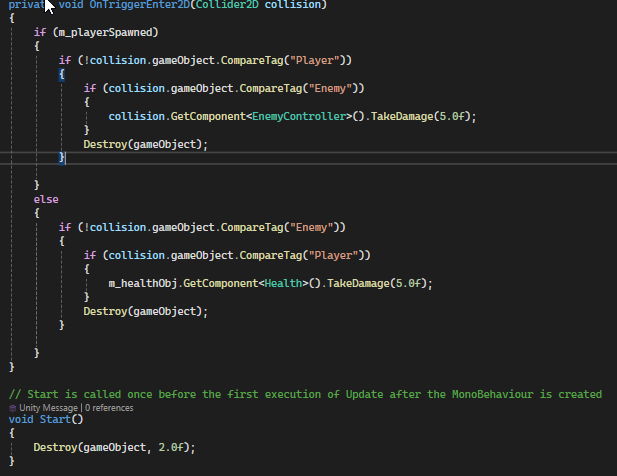The width and height of the screenshot is (617, 476).
Task: Click the EnemyController type name
Action: (299, 116)
